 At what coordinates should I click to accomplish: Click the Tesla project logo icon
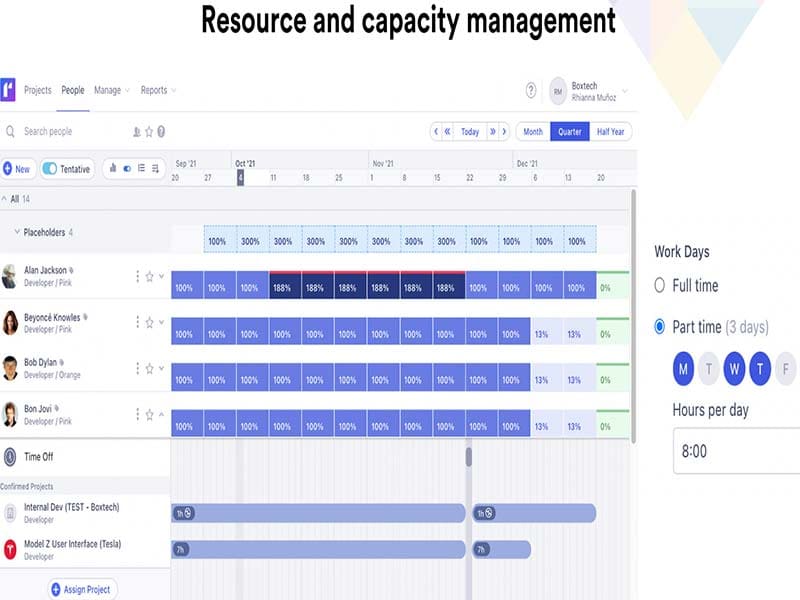[x=10, y=549]
